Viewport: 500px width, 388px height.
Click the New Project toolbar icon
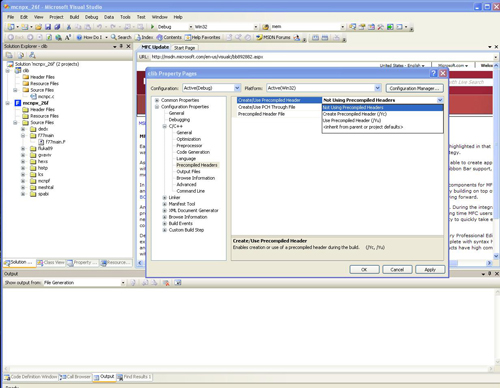point(11,27)
